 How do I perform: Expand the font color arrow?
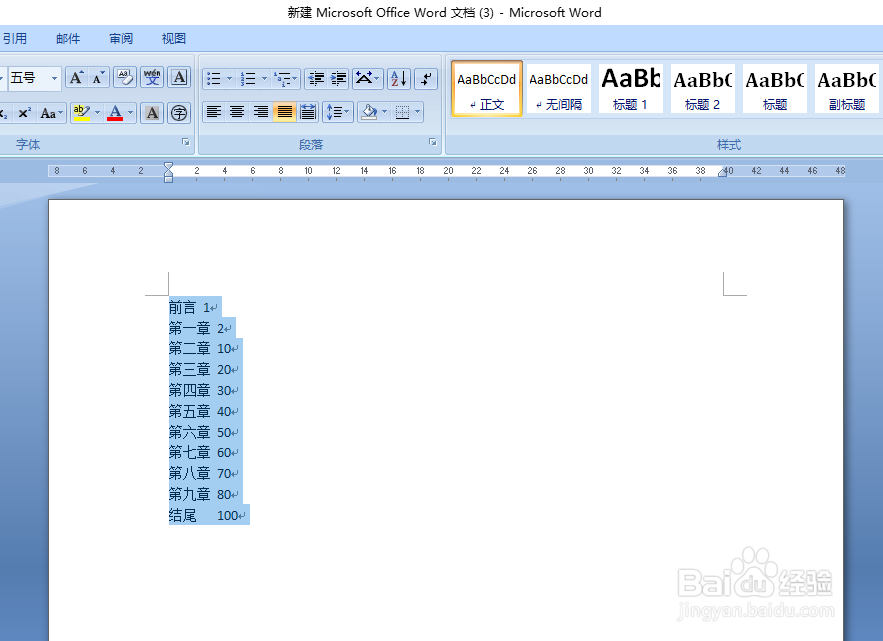[x=130, y=113]
